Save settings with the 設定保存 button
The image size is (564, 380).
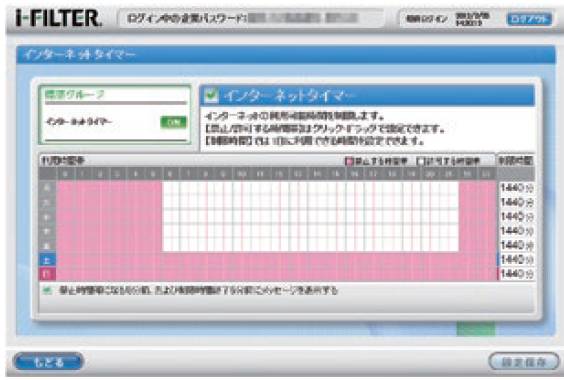(524, 361)
